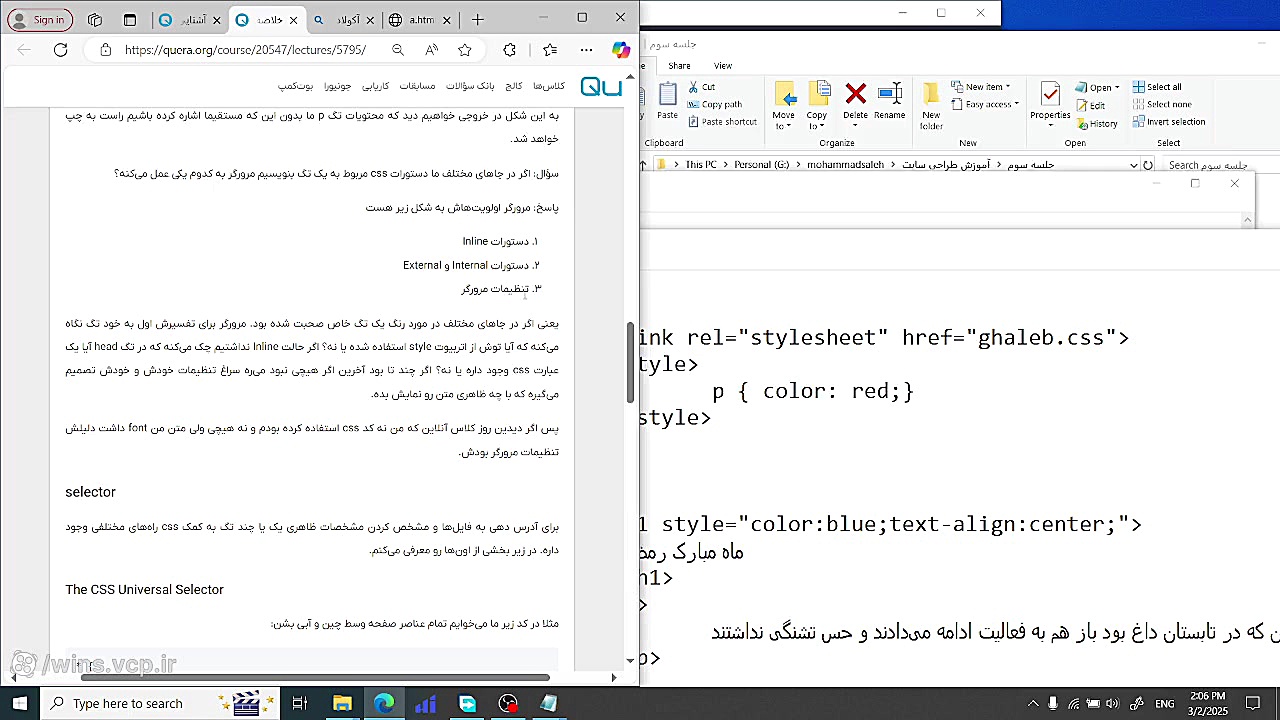Open a new browser tab

coord(478,19)
